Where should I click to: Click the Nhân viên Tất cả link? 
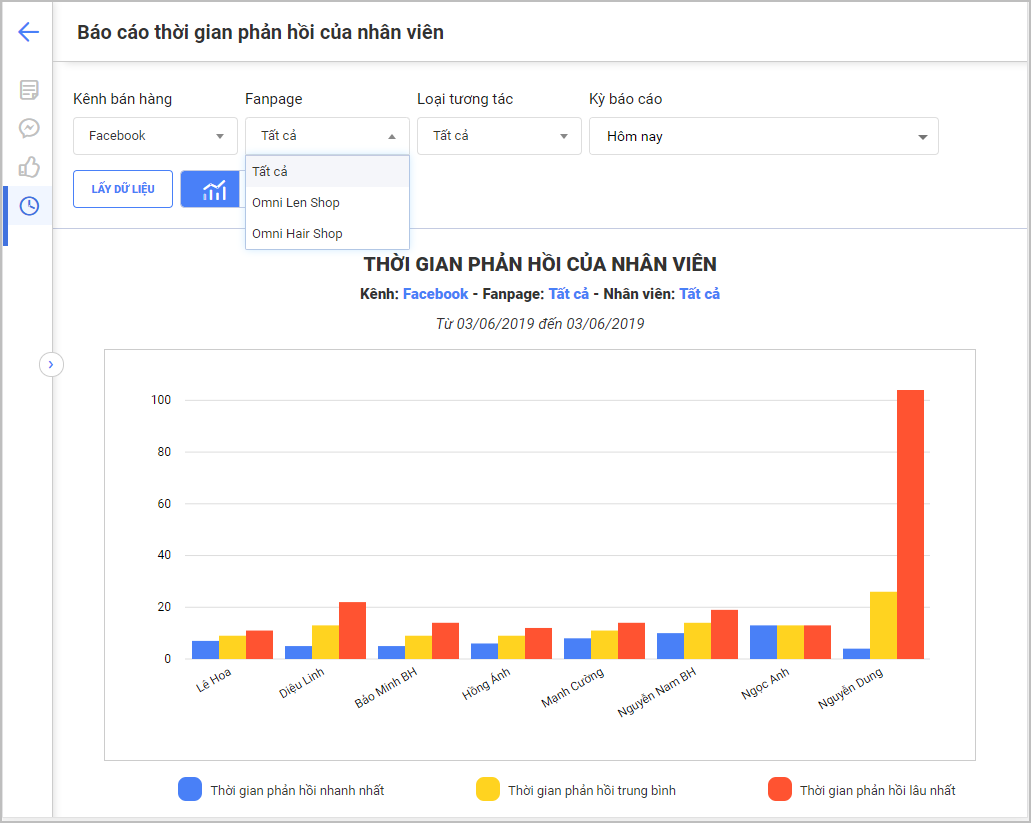(699, 294)
